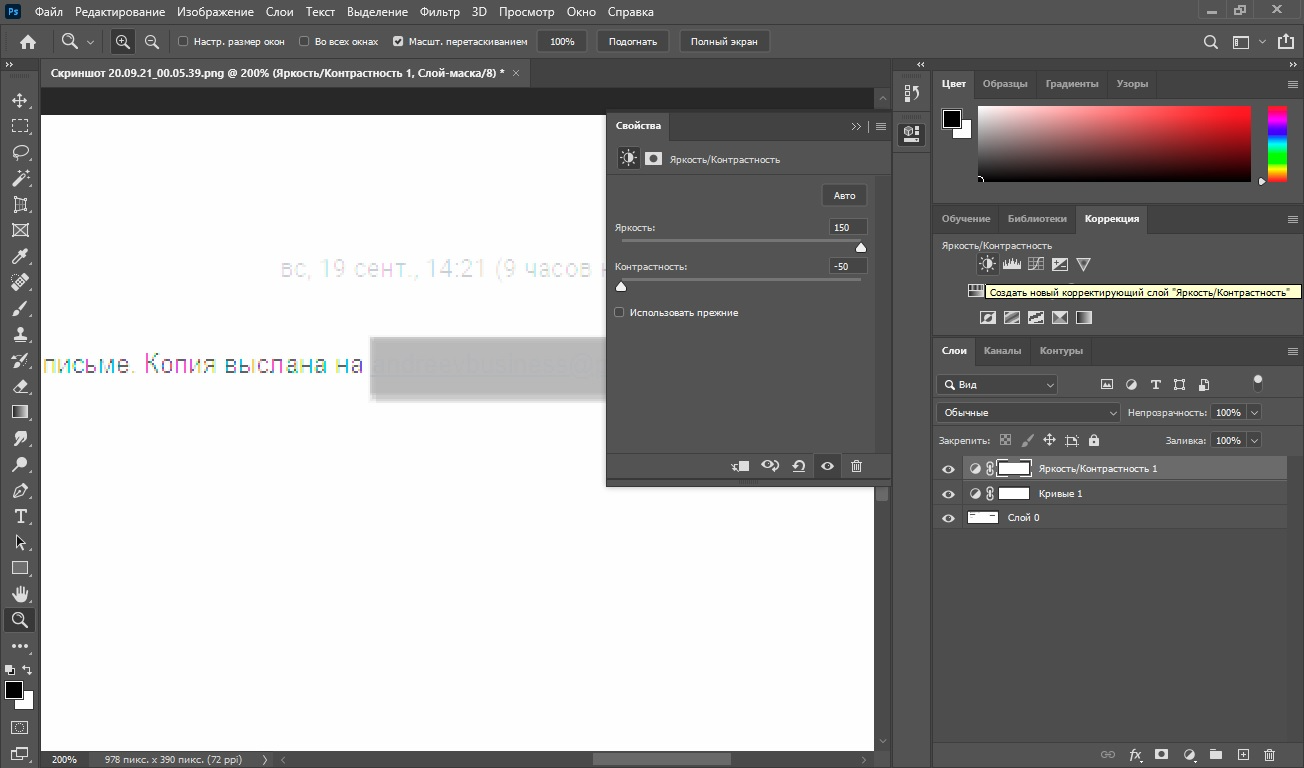Open the 'Фильтр' menu
Image resolution: width=1304 pixels, height=768 pixels.
coord(440,12)
